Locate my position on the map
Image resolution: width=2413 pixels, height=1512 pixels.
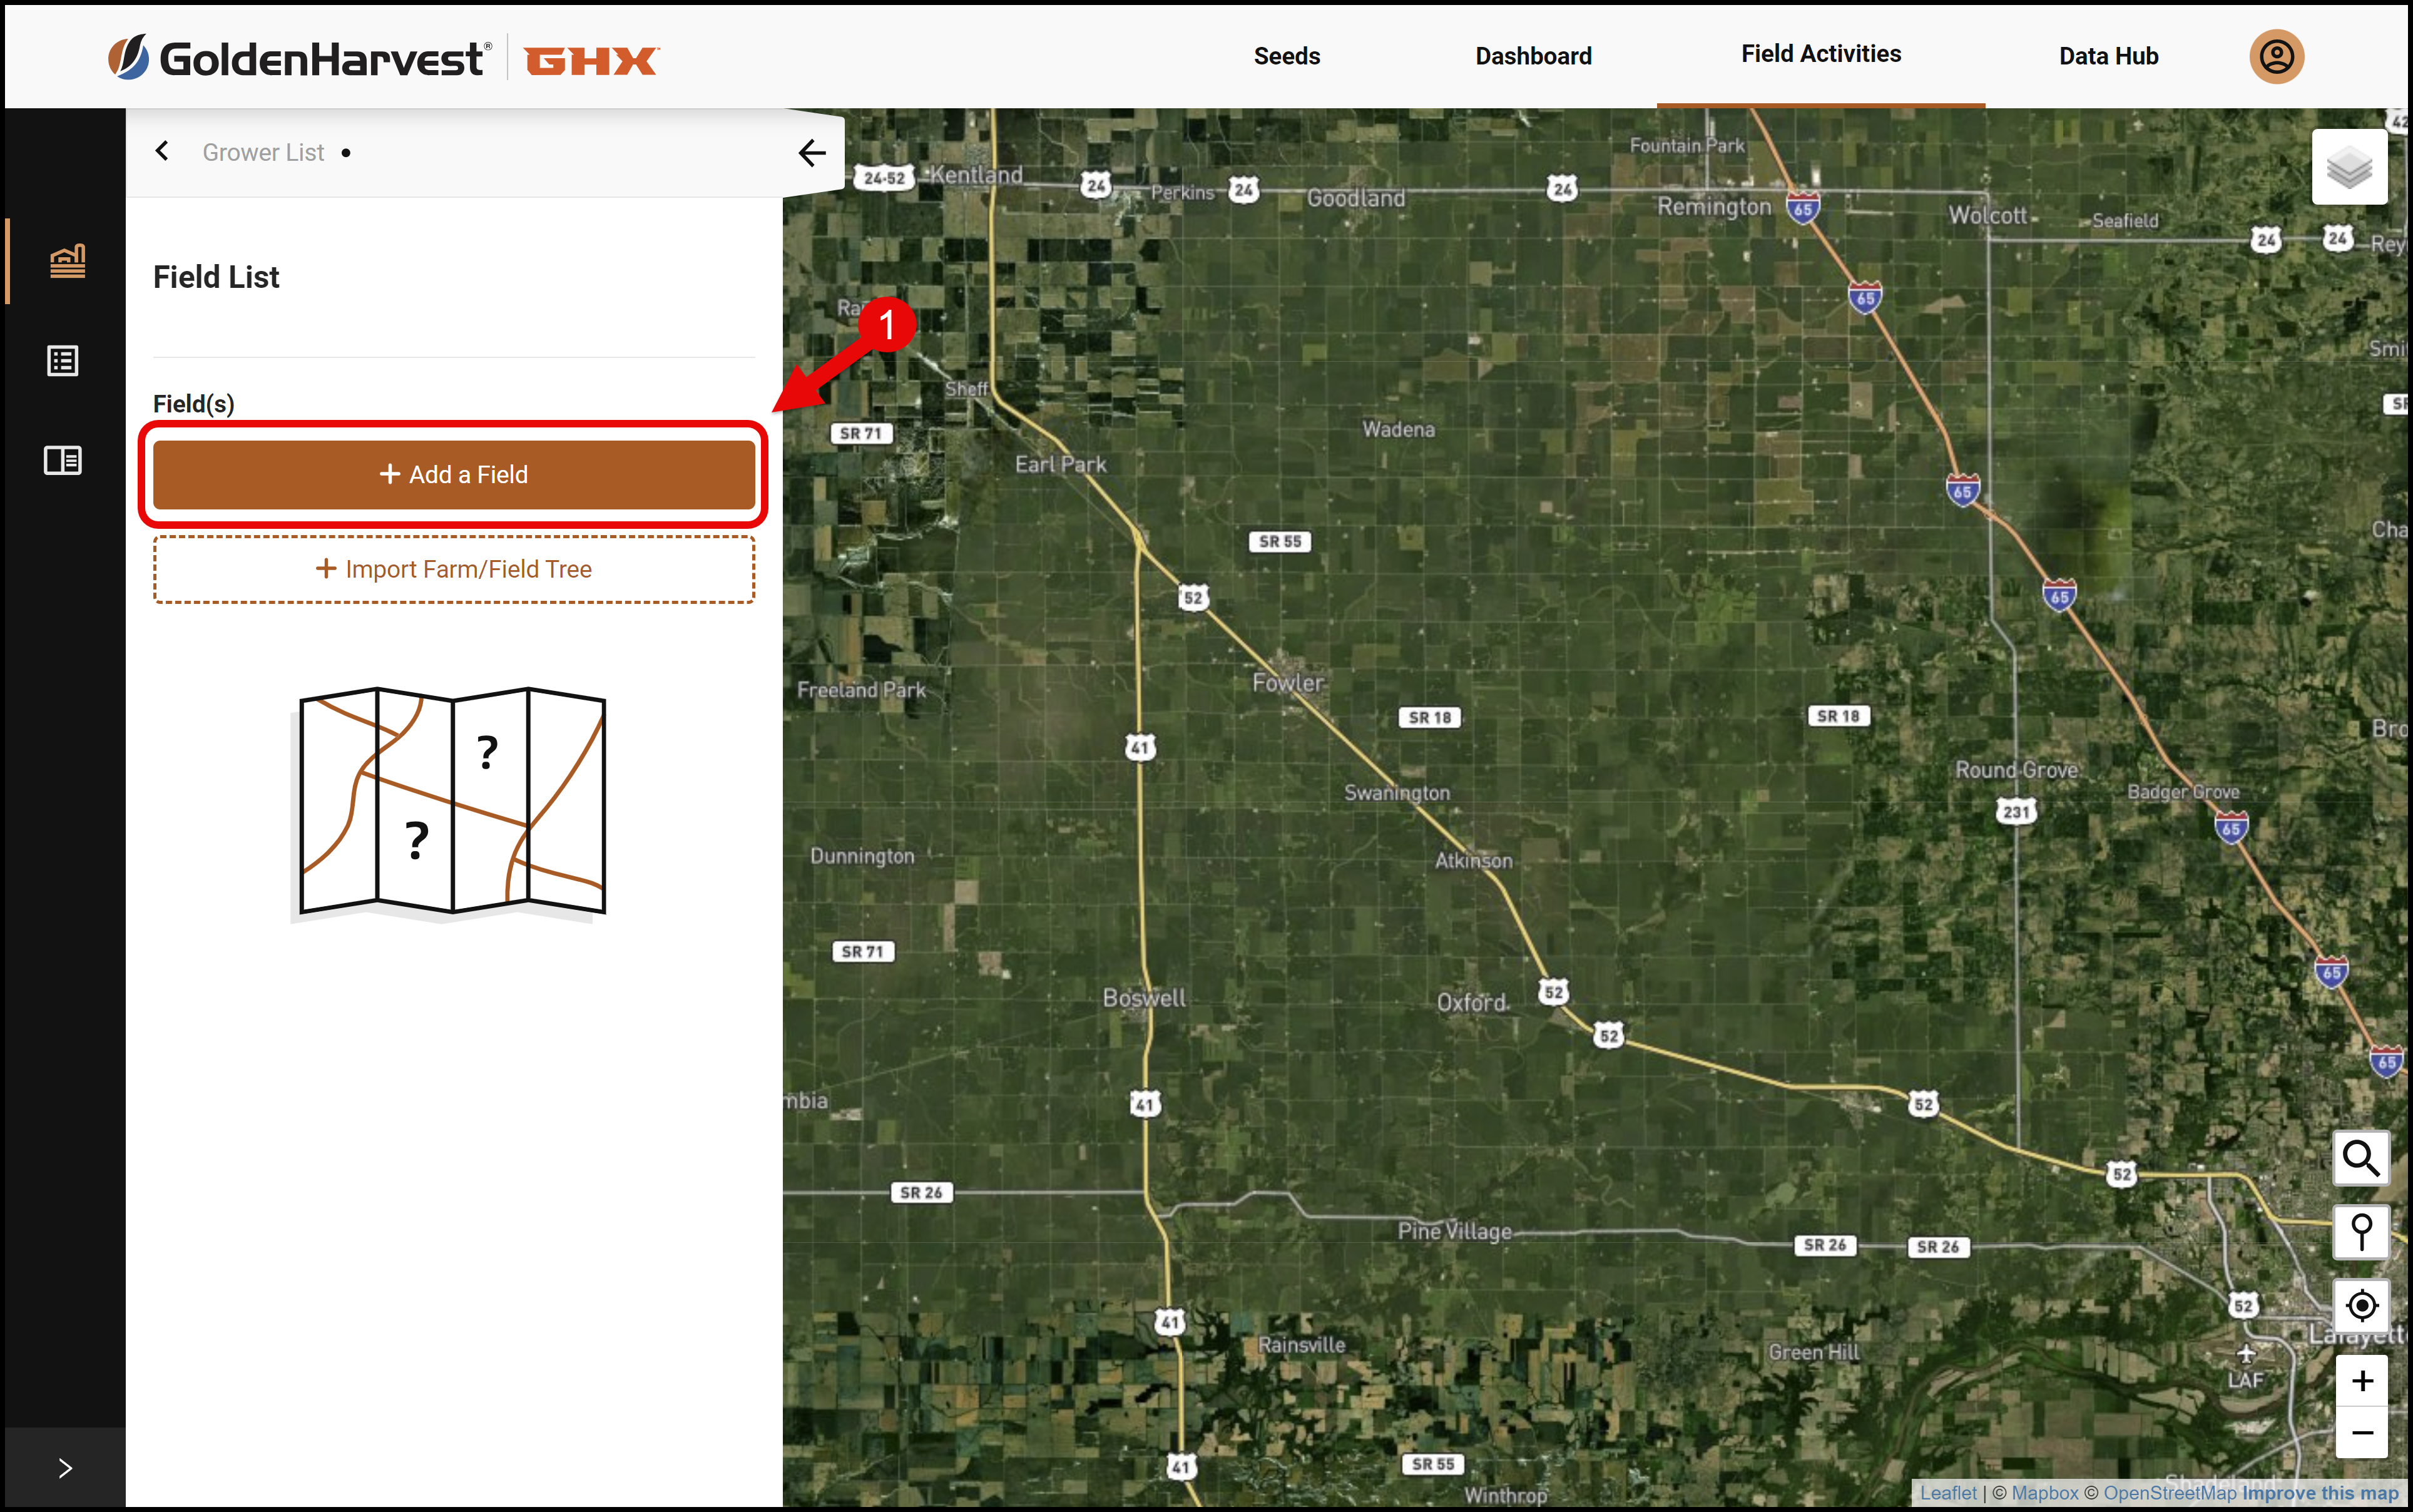2361,1305
